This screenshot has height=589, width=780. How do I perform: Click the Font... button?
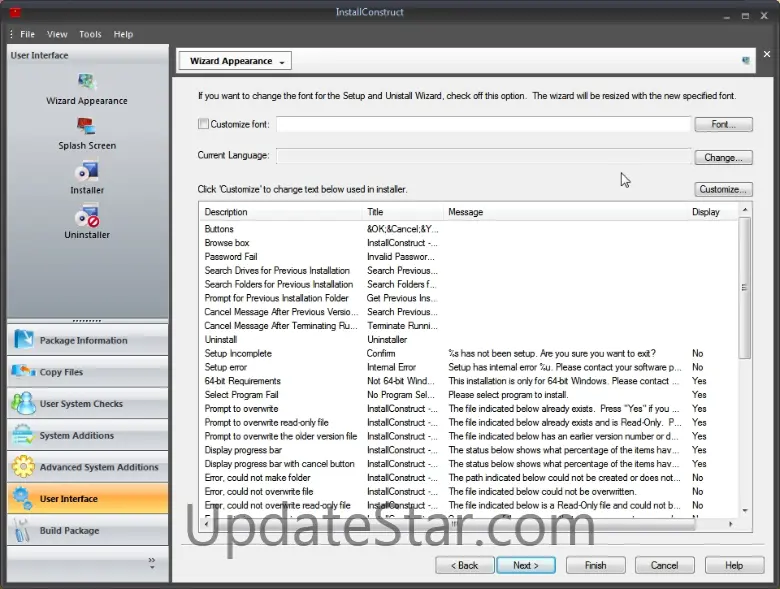pos(723,124)
